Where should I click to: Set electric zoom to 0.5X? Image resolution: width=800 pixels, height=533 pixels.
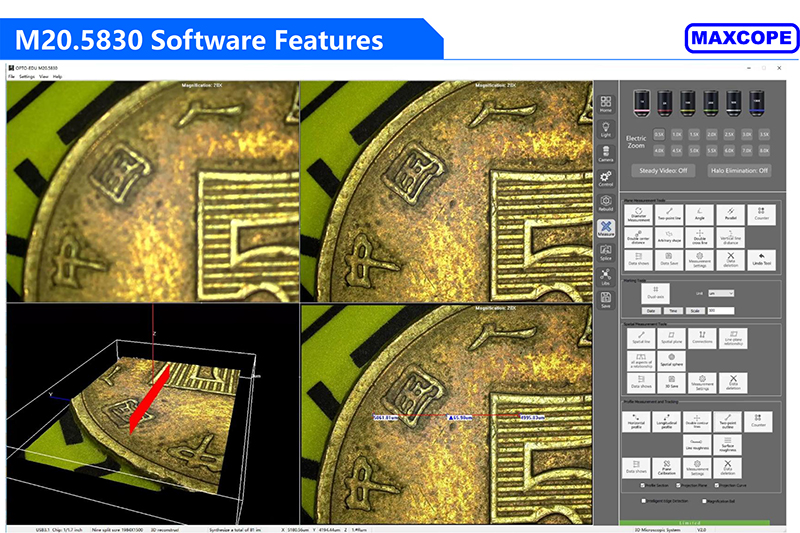[x=659, y=135]
